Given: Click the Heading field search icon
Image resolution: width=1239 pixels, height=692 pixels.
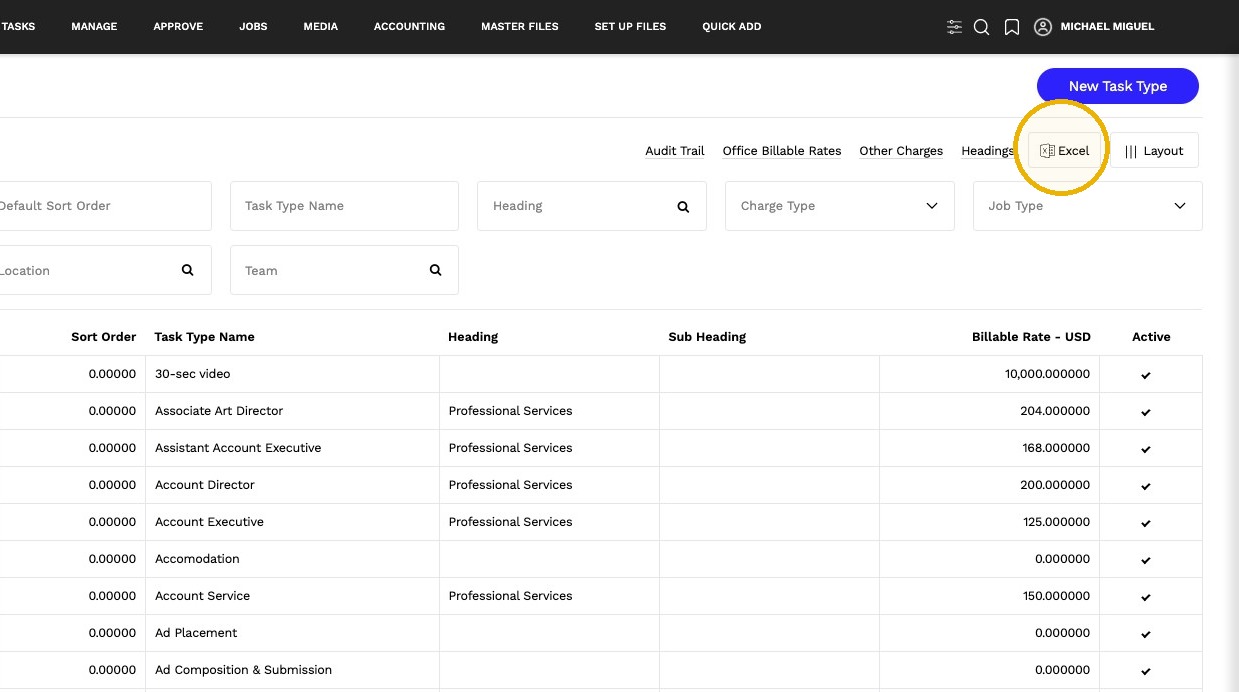Looking at the screenshot, I should [x=683, y=207].
